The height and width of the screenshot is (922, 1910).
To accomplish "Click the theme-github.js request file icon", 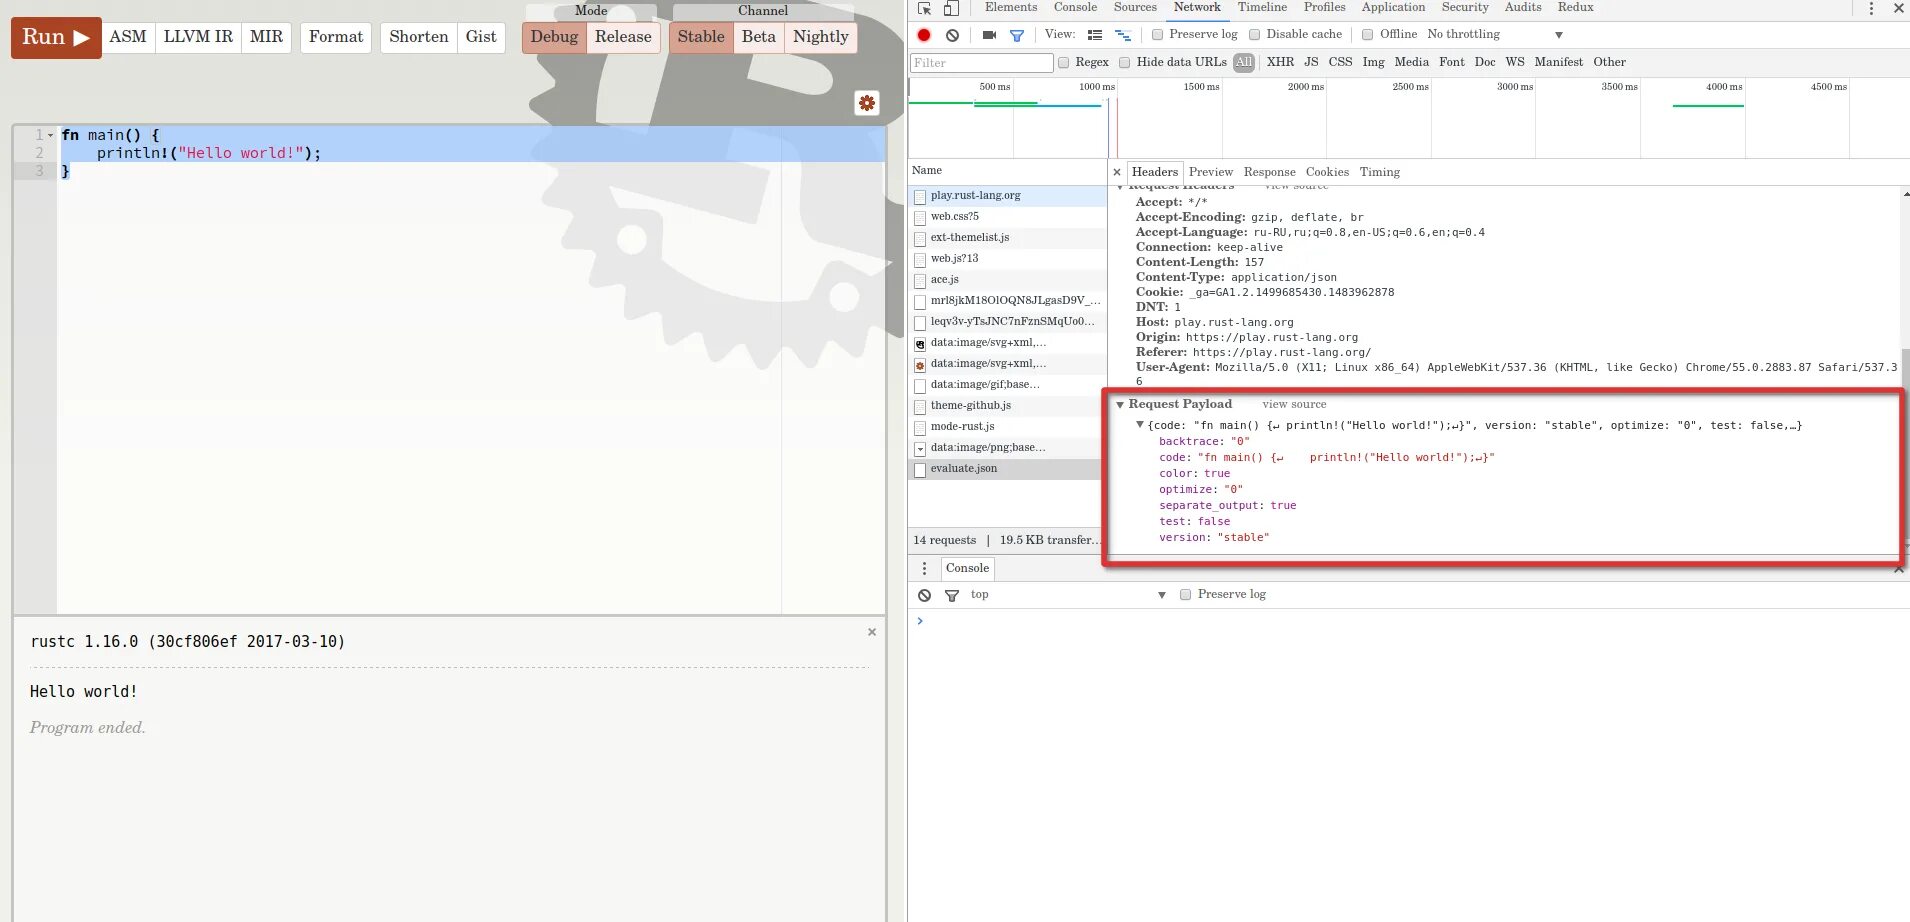I will point(920,406).
